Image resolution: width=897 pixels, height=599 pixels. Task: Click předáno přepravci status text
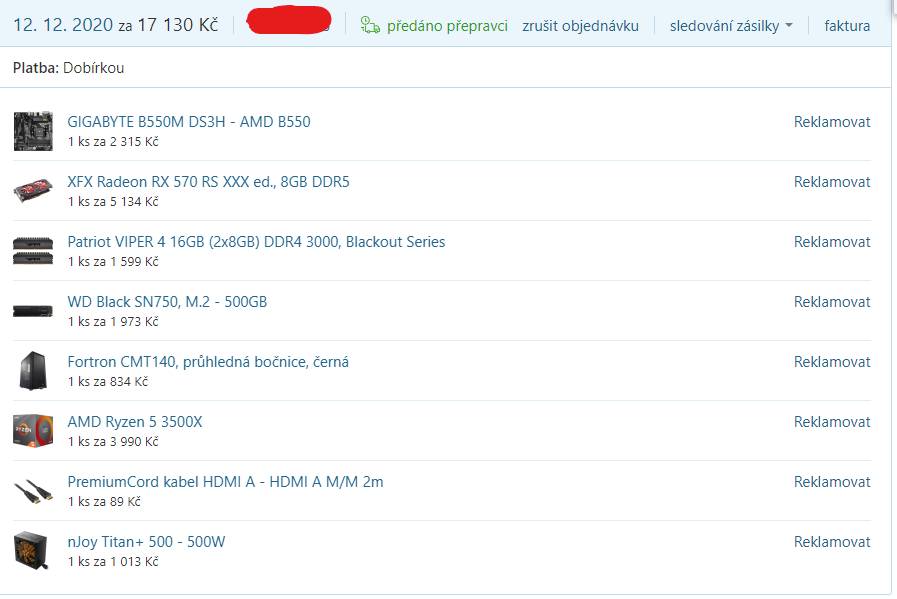coord(447,26)
